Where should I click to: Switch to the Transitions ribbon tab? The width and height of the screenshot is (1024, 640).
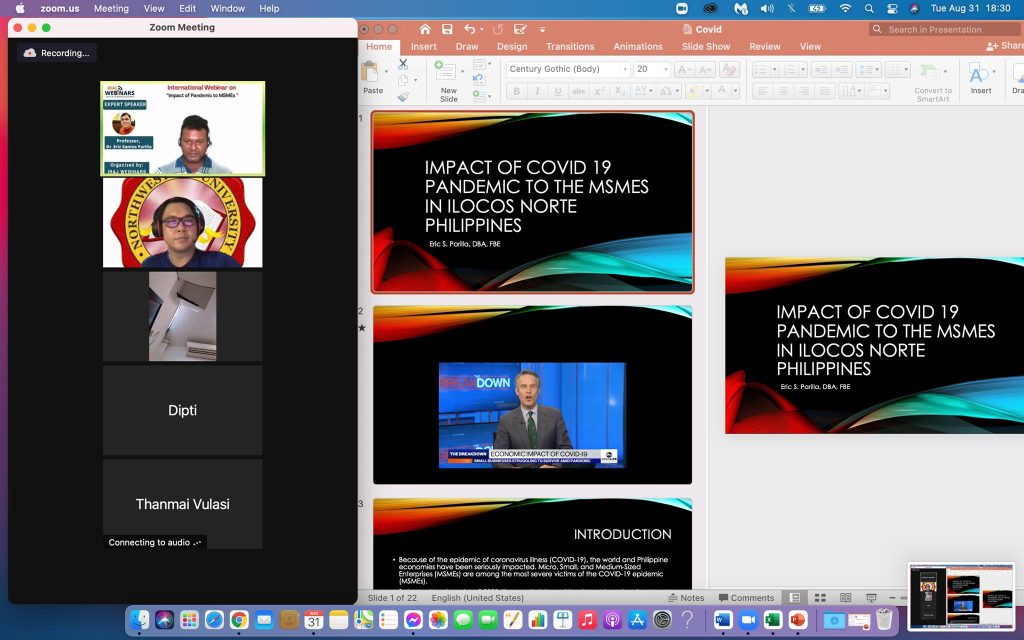pos(570,47)
